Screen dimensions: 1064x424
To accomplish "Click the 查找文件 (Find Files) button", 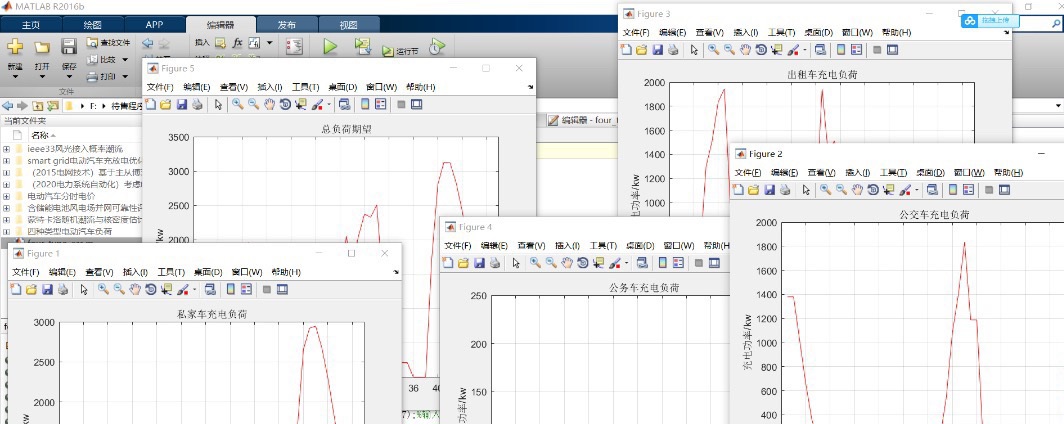I will click(109, 42).
